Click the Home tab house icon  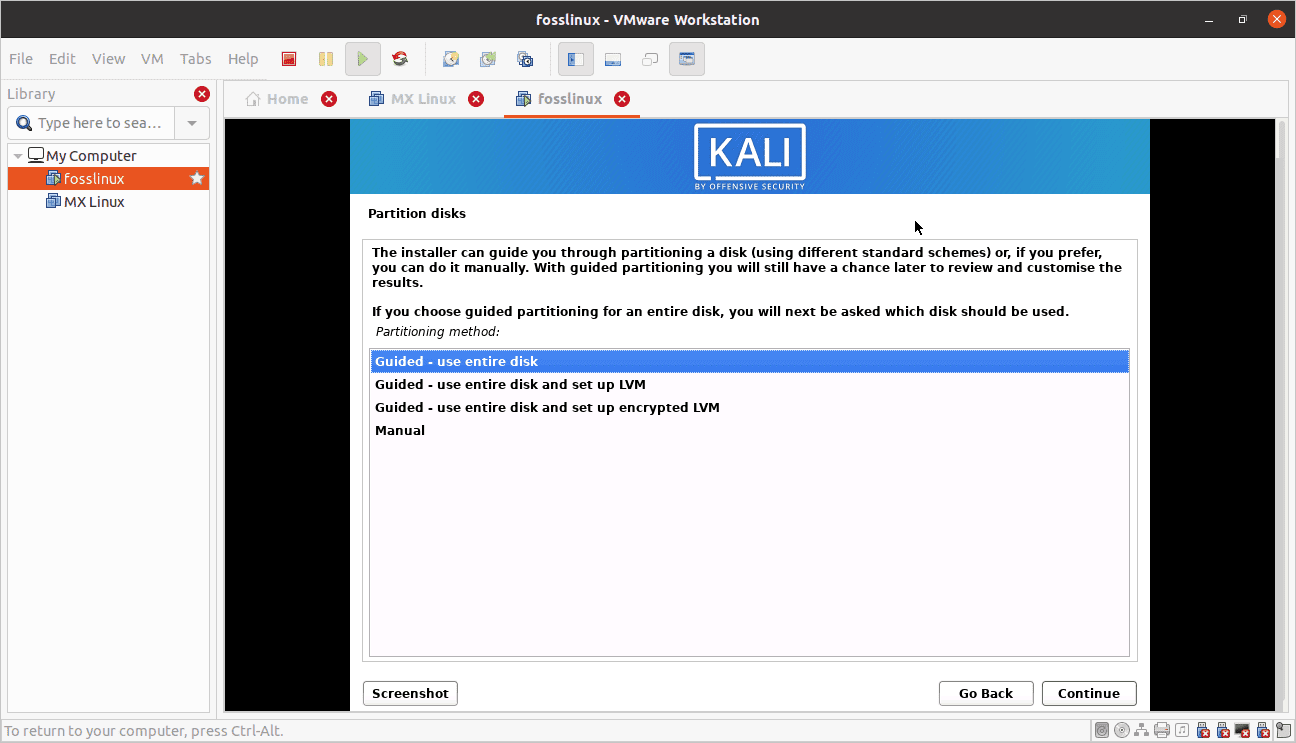point(253,99)
